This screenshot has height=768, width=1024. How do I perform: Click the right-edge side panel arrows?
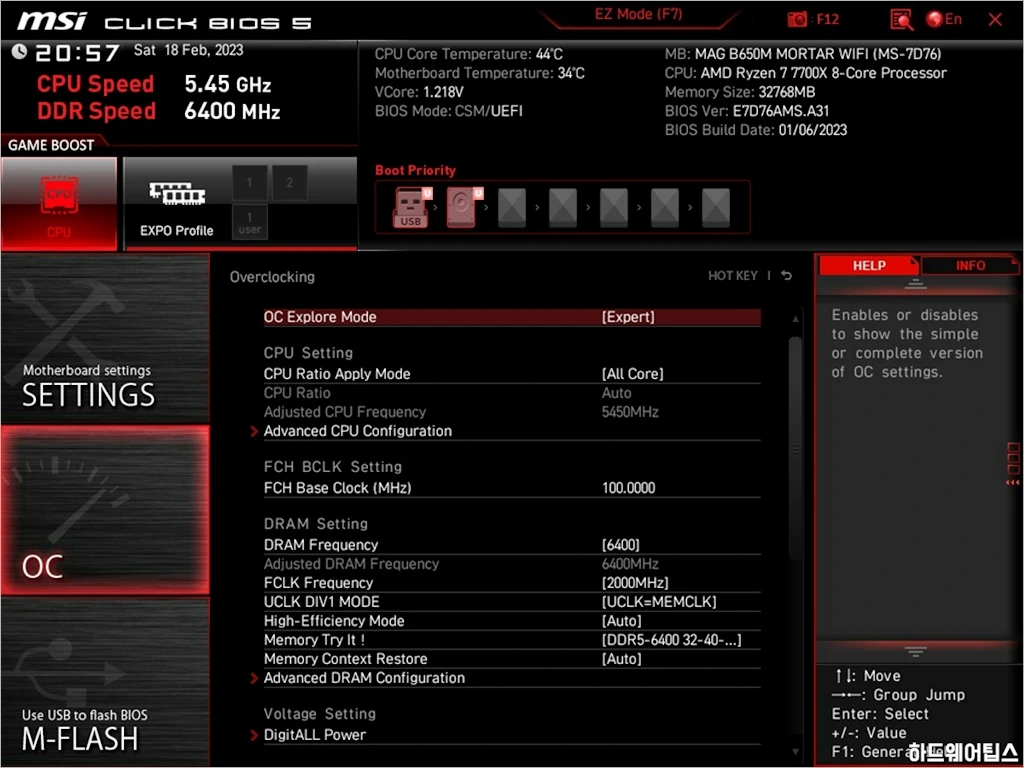point(1013,464)
